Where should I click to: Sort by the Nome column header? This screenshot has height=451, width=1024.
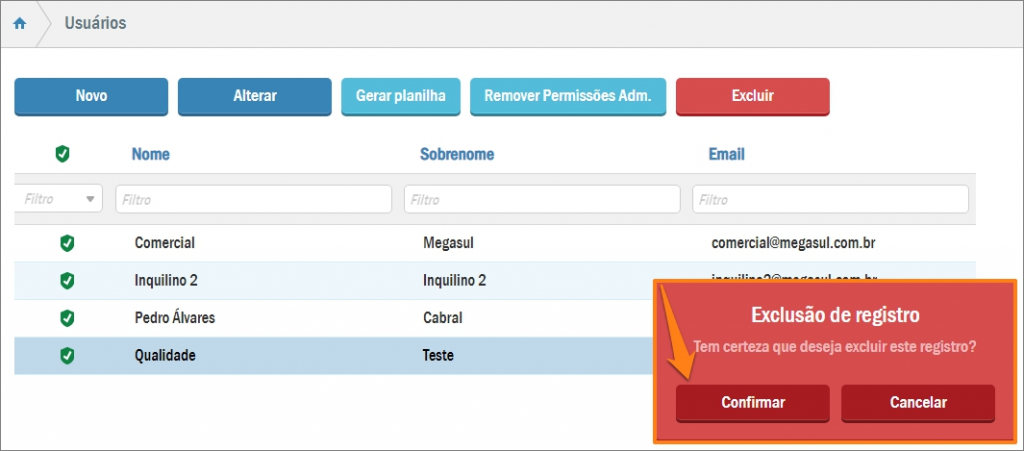150,154
